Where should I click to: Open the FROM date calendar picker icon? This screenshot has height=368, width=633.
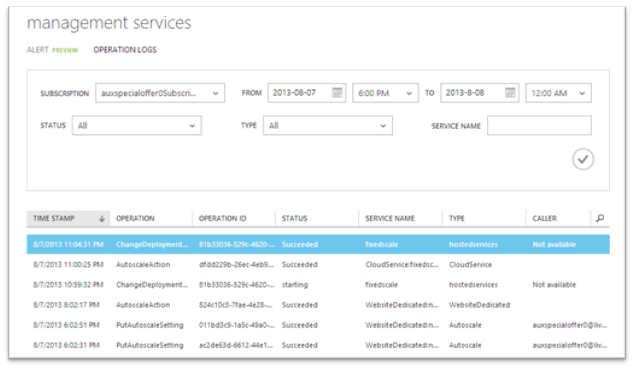click(337, 93)
